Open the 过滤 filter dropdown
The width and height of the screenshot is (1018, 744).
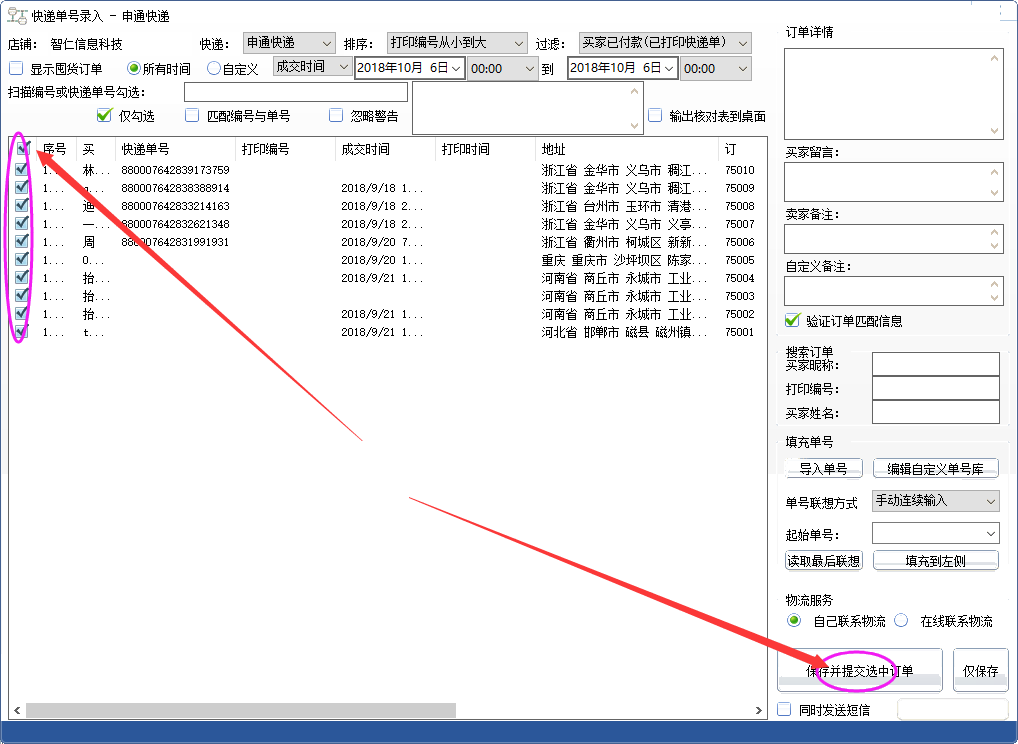coord(665,43)
